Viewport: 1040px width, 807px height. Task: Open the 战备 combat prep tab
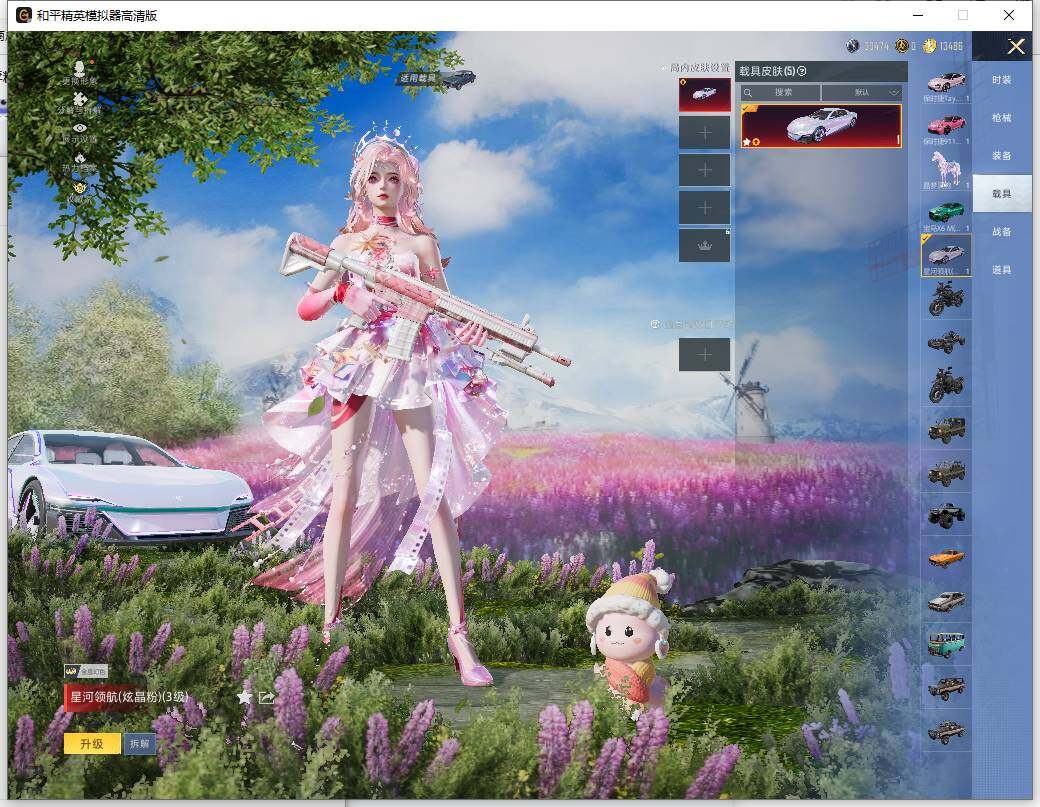point(1002,231)
